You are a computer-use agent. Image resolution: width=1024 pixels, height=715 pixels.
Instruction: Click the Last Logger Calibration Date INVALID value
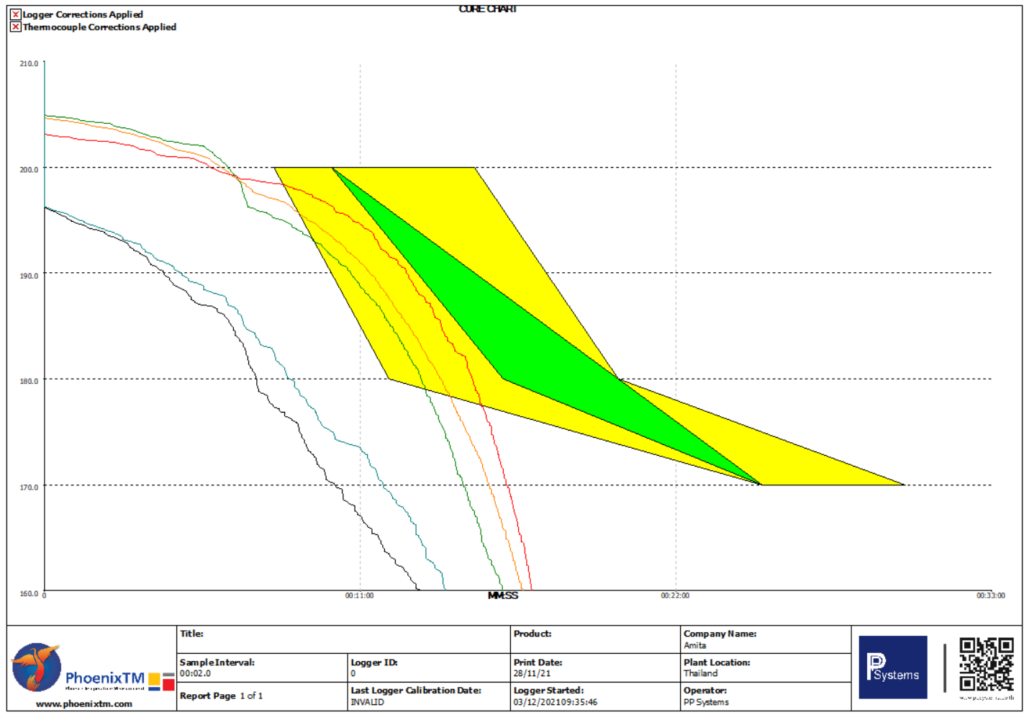(x=369, y=702)
